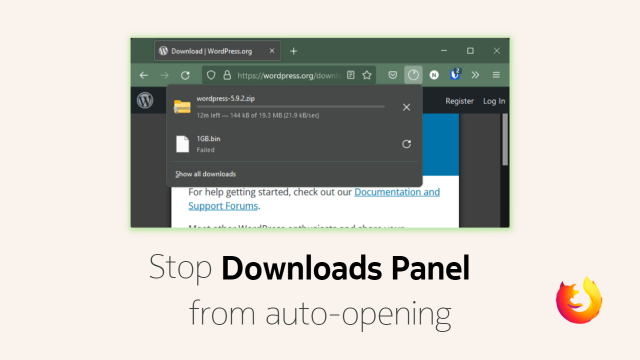
Task: Maximize the Firefox window
Action: 470,51
